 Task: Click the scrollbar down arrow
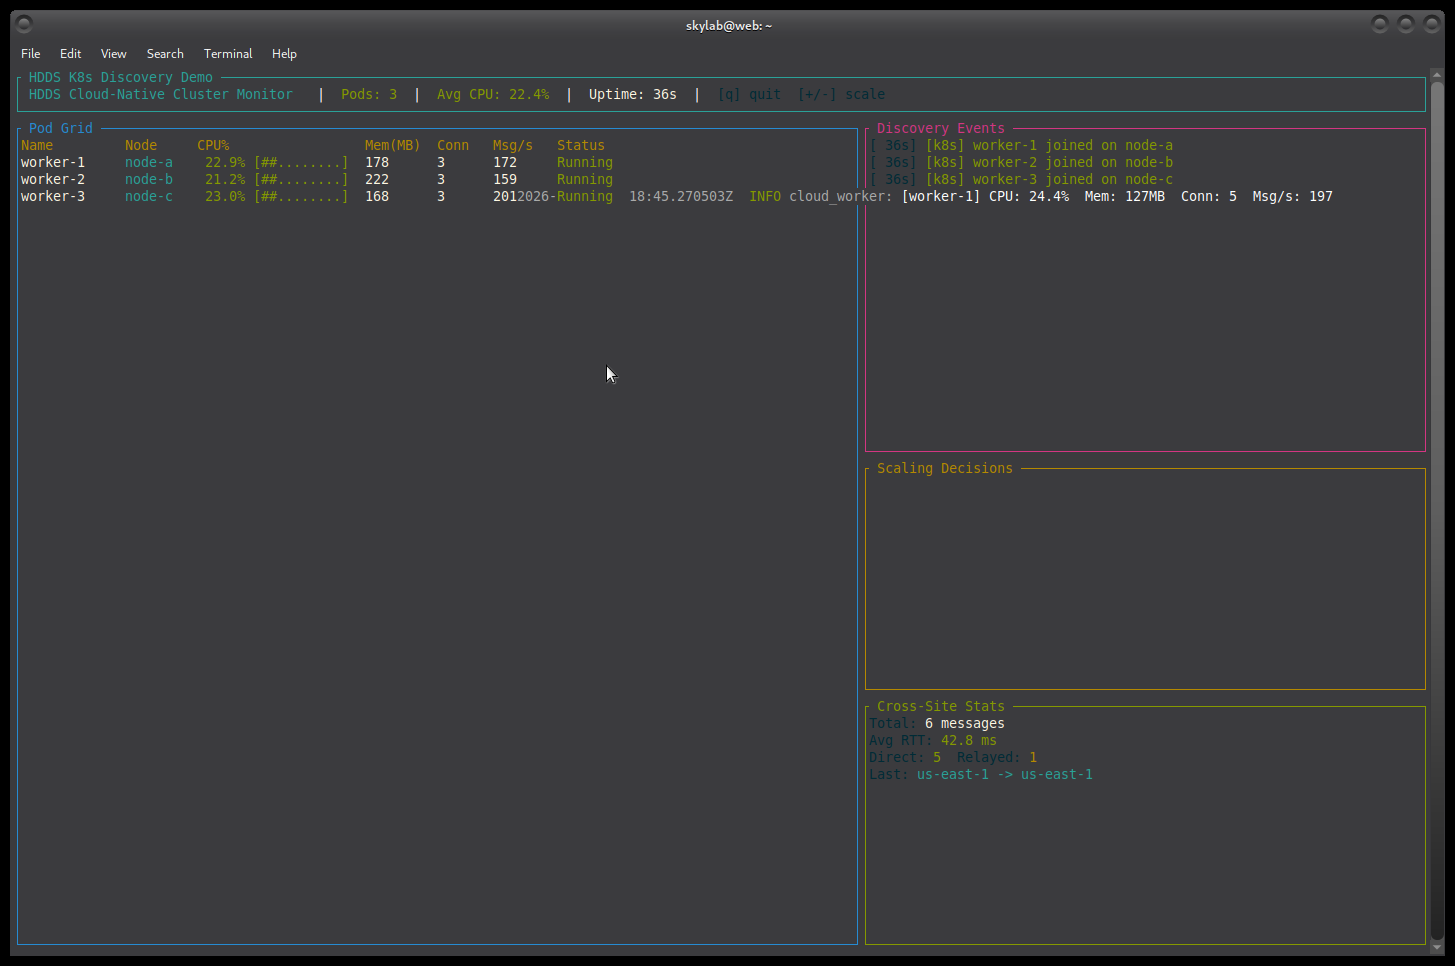point(1437,946)
